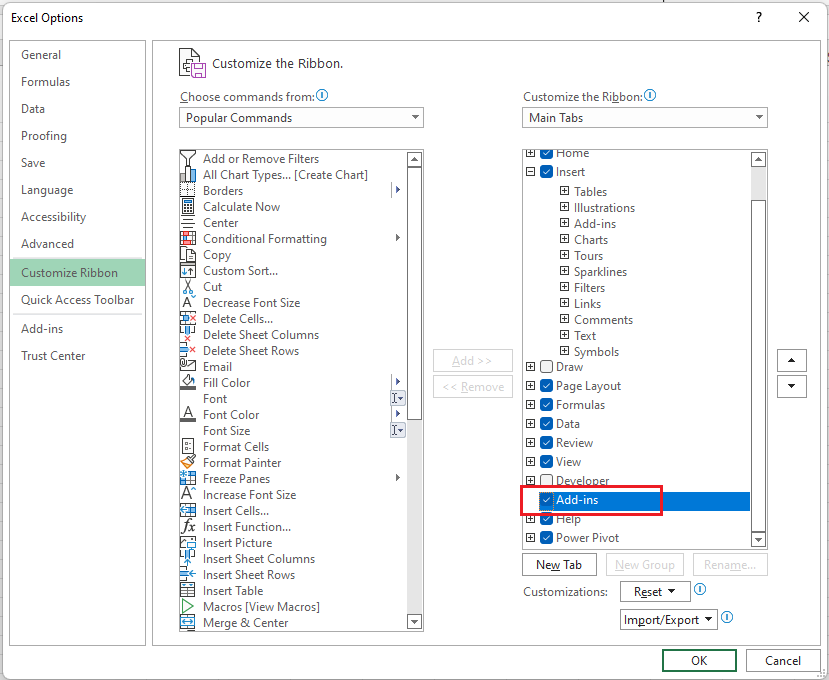Click the Add or Remove Filters funnel icon
The width and height of the screenshot is (829, 680).
point(188,158)
